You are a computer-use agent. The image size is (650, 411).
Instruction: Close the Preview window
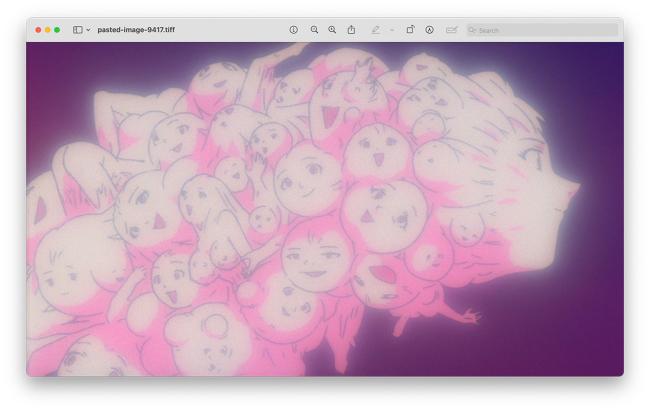tap(38, 30)
